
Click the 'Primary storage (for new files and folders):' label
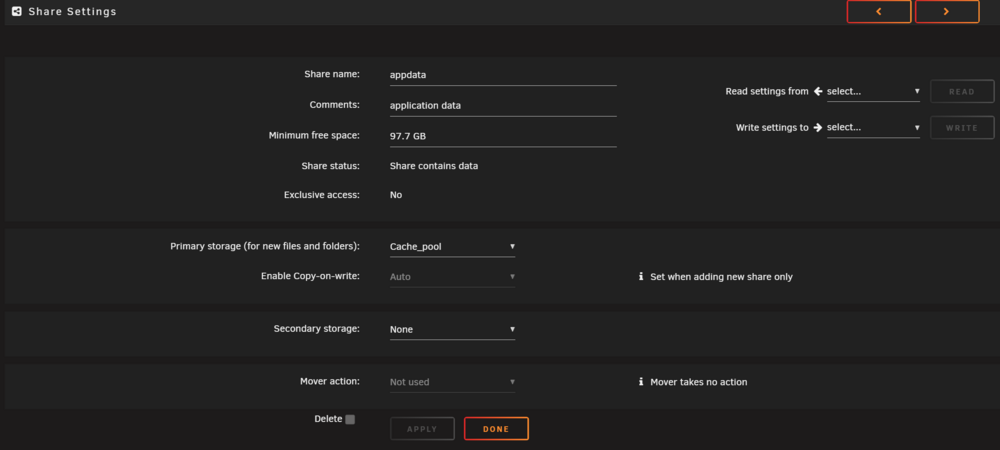pyautogui.click(x=265, y=246)
